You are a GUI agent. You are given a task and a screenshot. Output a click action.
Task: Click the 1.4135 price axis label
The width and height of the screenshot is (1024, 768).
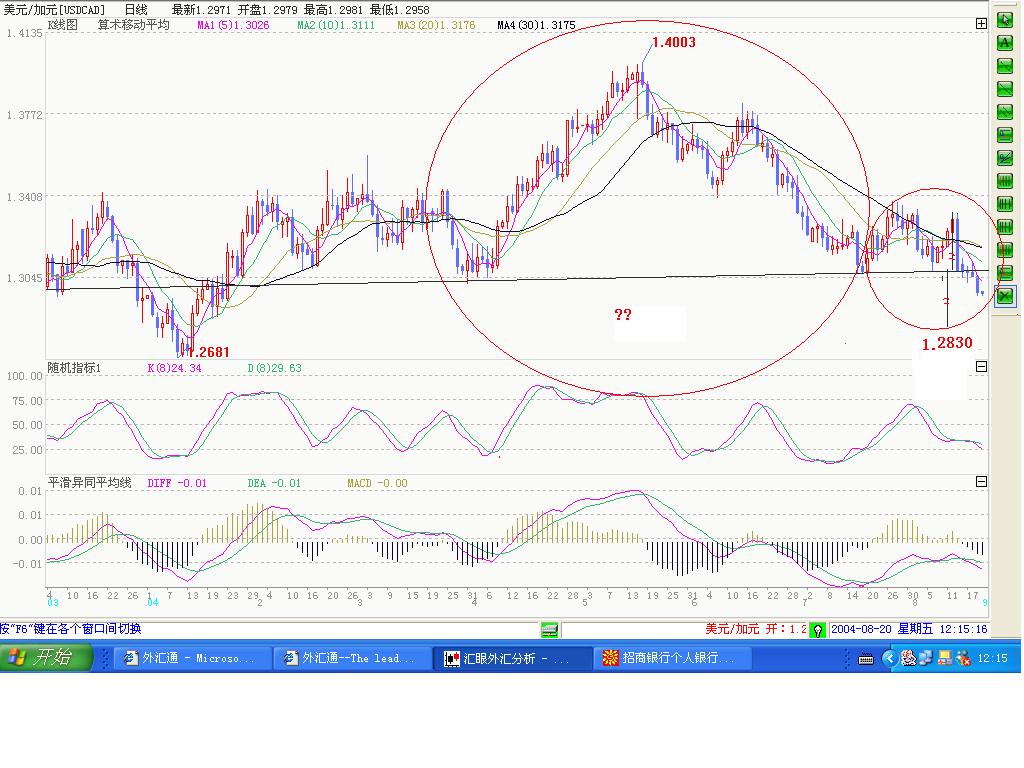(24, 33)
